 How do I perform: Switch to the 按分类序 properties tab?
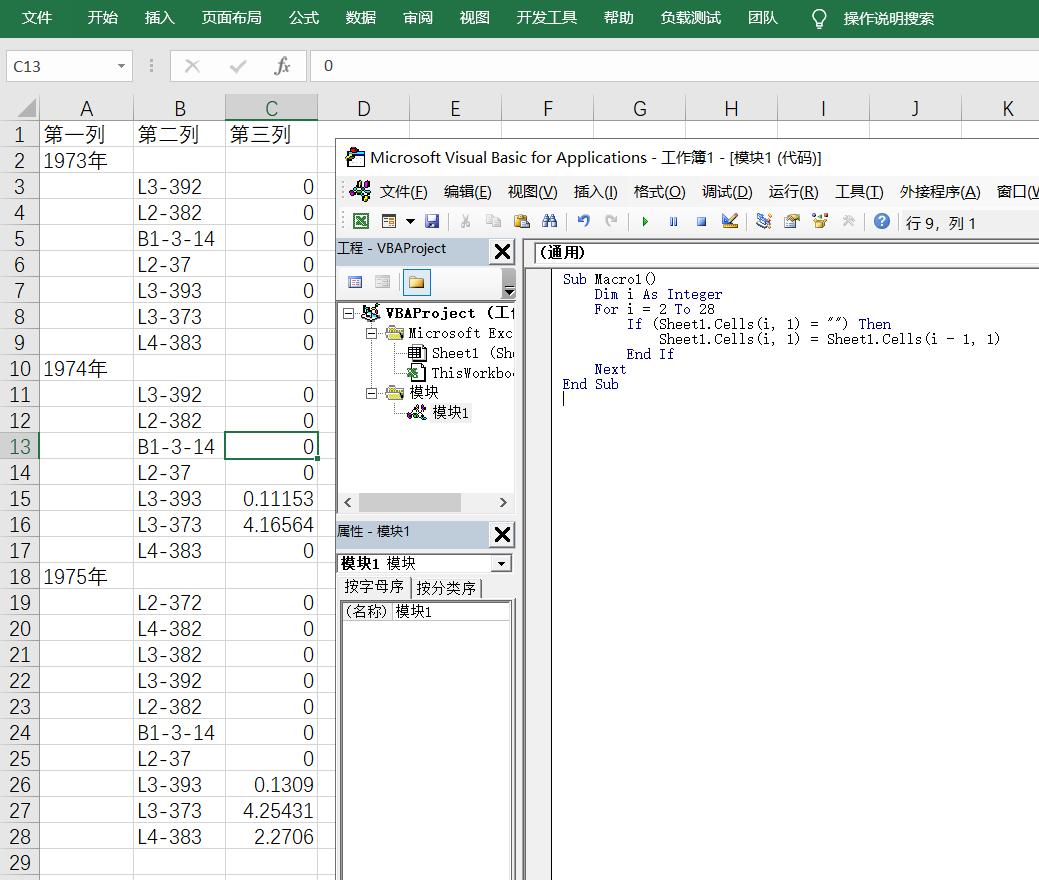click(x=446, y=589)
